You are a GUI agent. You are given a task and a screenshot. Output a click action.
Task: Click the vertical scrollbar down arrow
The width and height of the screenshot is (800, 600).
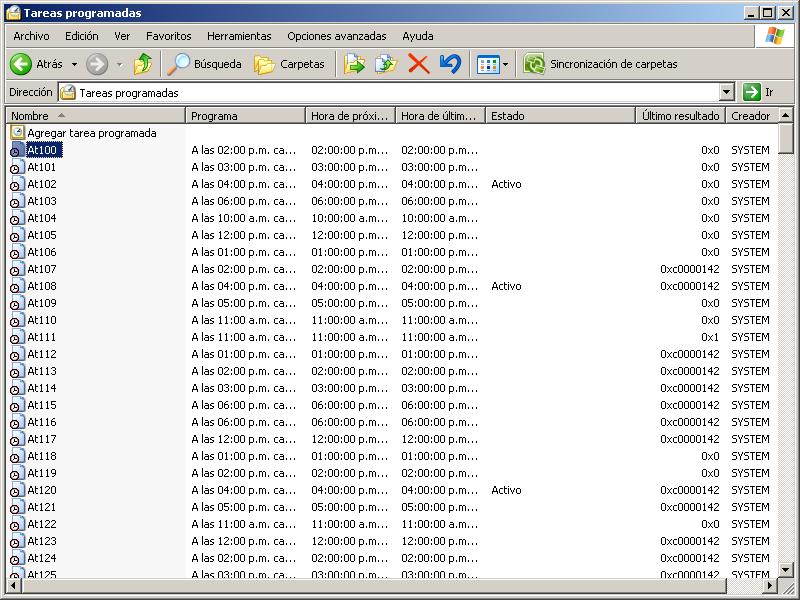click(786, 569)
